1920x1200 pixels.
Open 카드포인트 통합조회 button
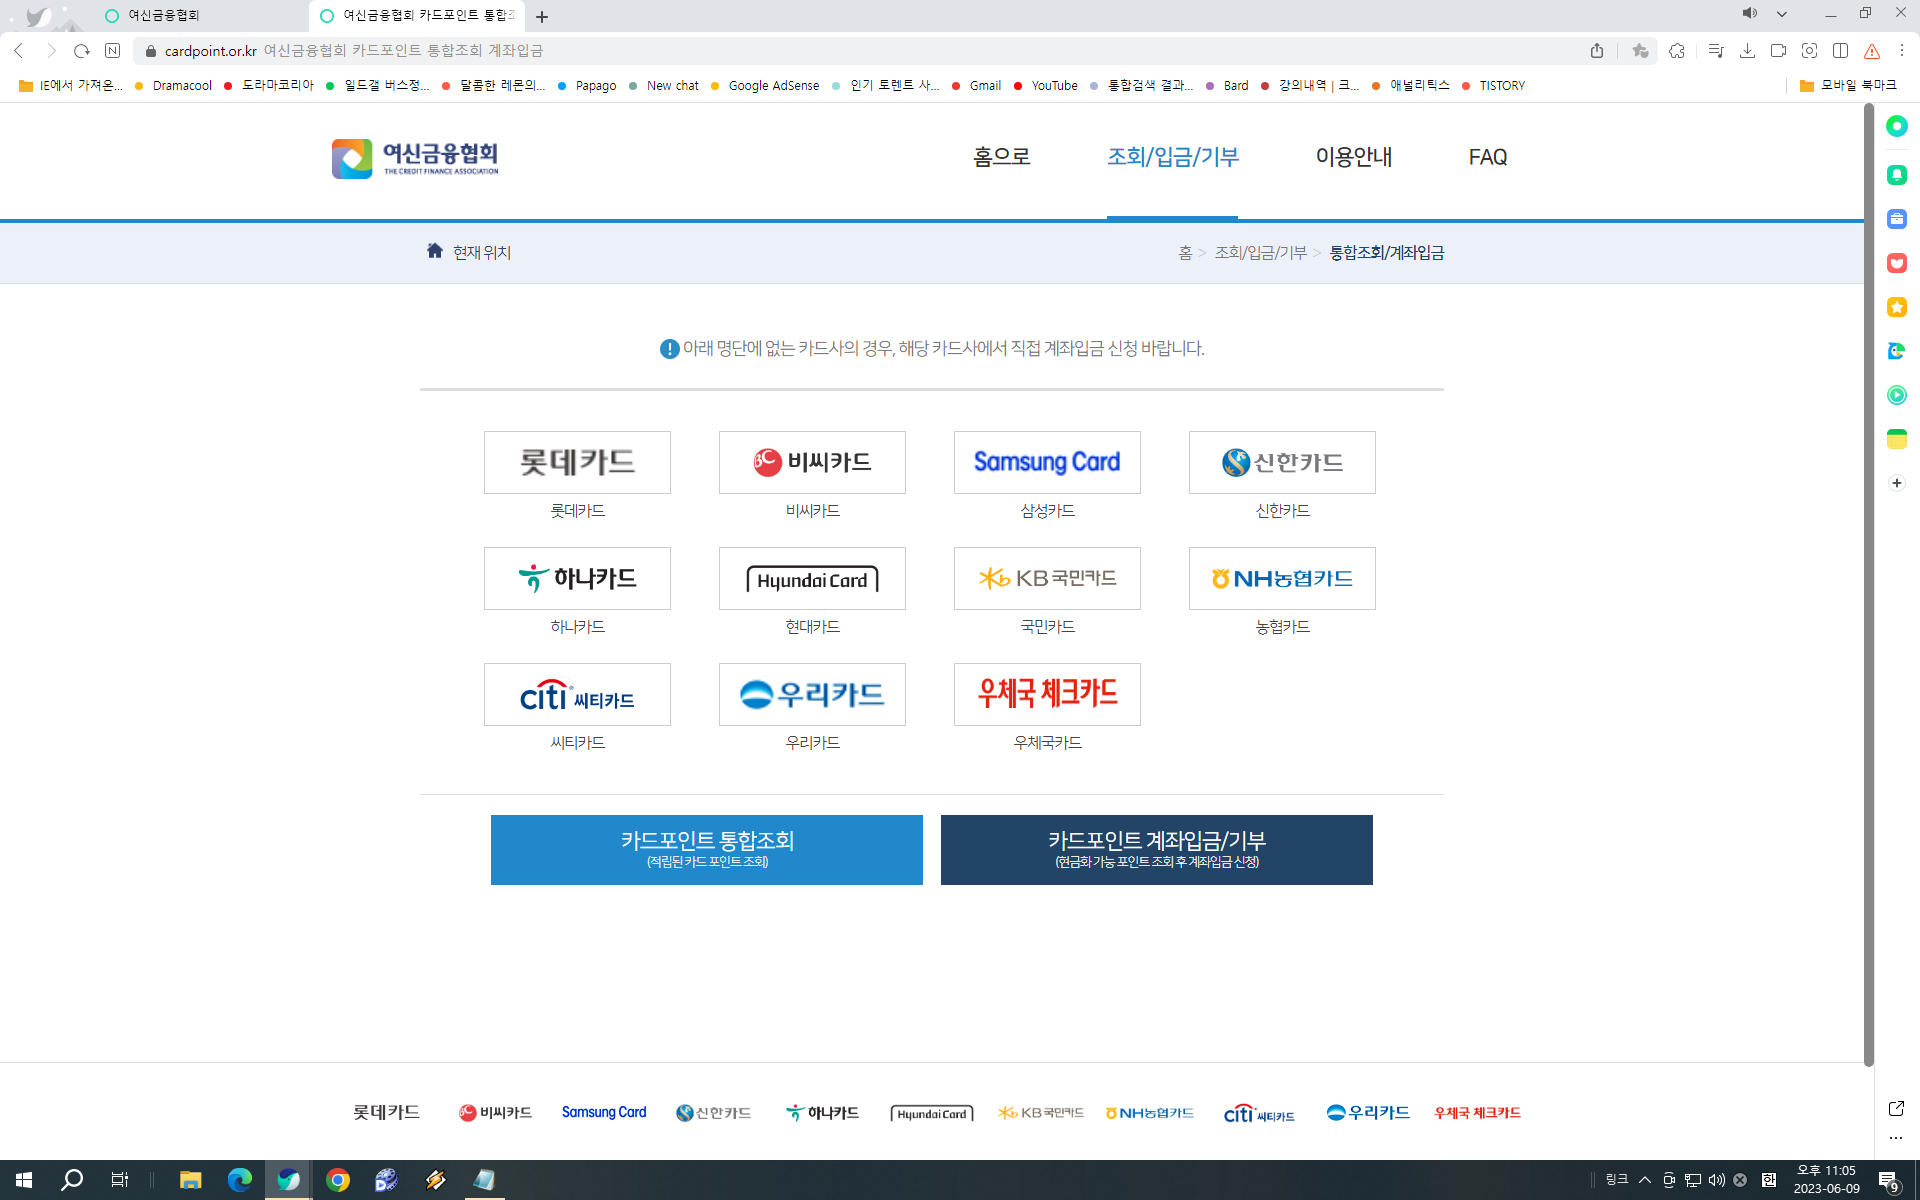tap(707, 849)
